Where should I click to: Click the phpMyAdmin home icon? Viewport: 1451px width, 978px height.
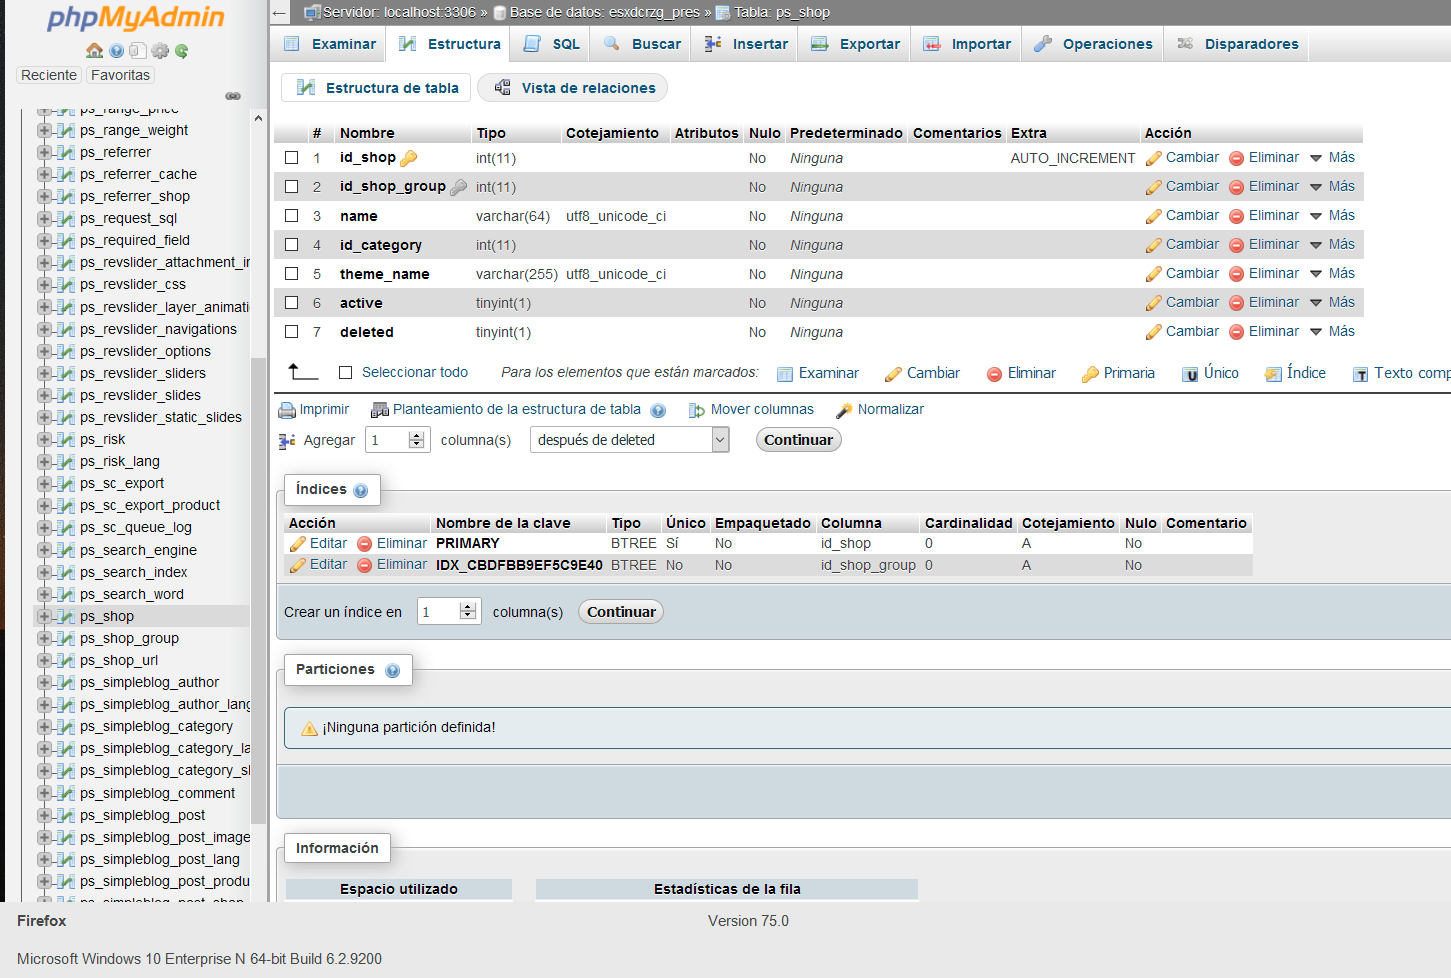click(95, 51)
